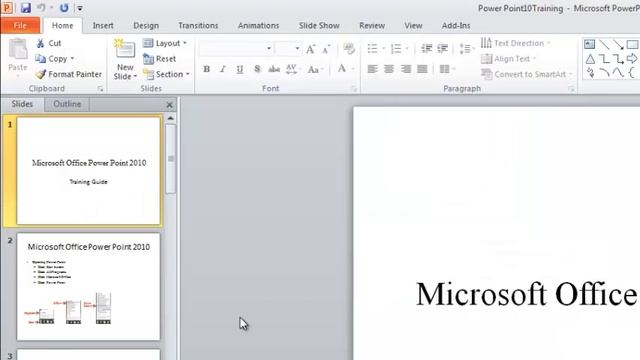640x360 pixels.
Task: Select the Text Box shape icon
Action: click(589, 44)
